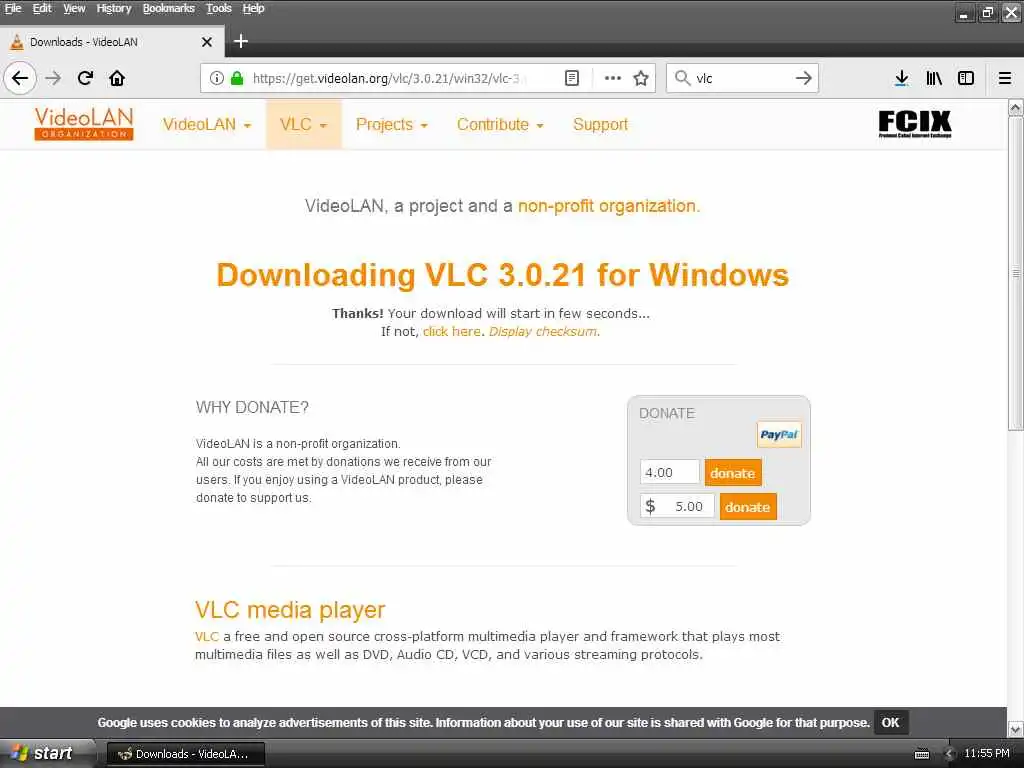1024x768 pixels.
Task: Click the green padlock security icon
Action: pyautogui.click(x=237, y=78)
